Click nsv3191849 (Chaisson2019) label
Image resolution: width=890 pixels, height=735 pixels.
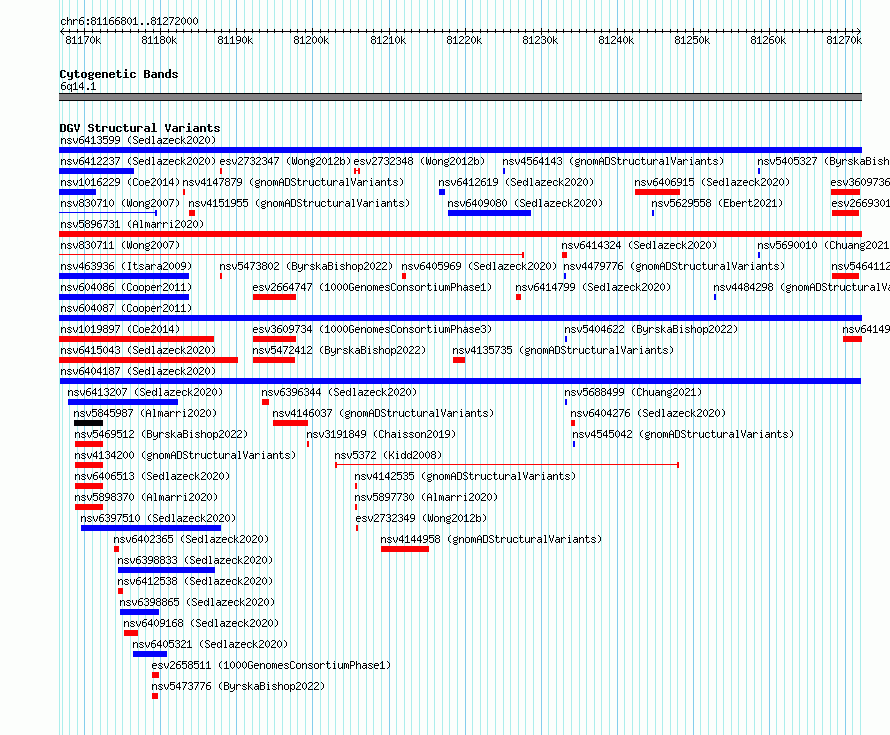point(381,434)
